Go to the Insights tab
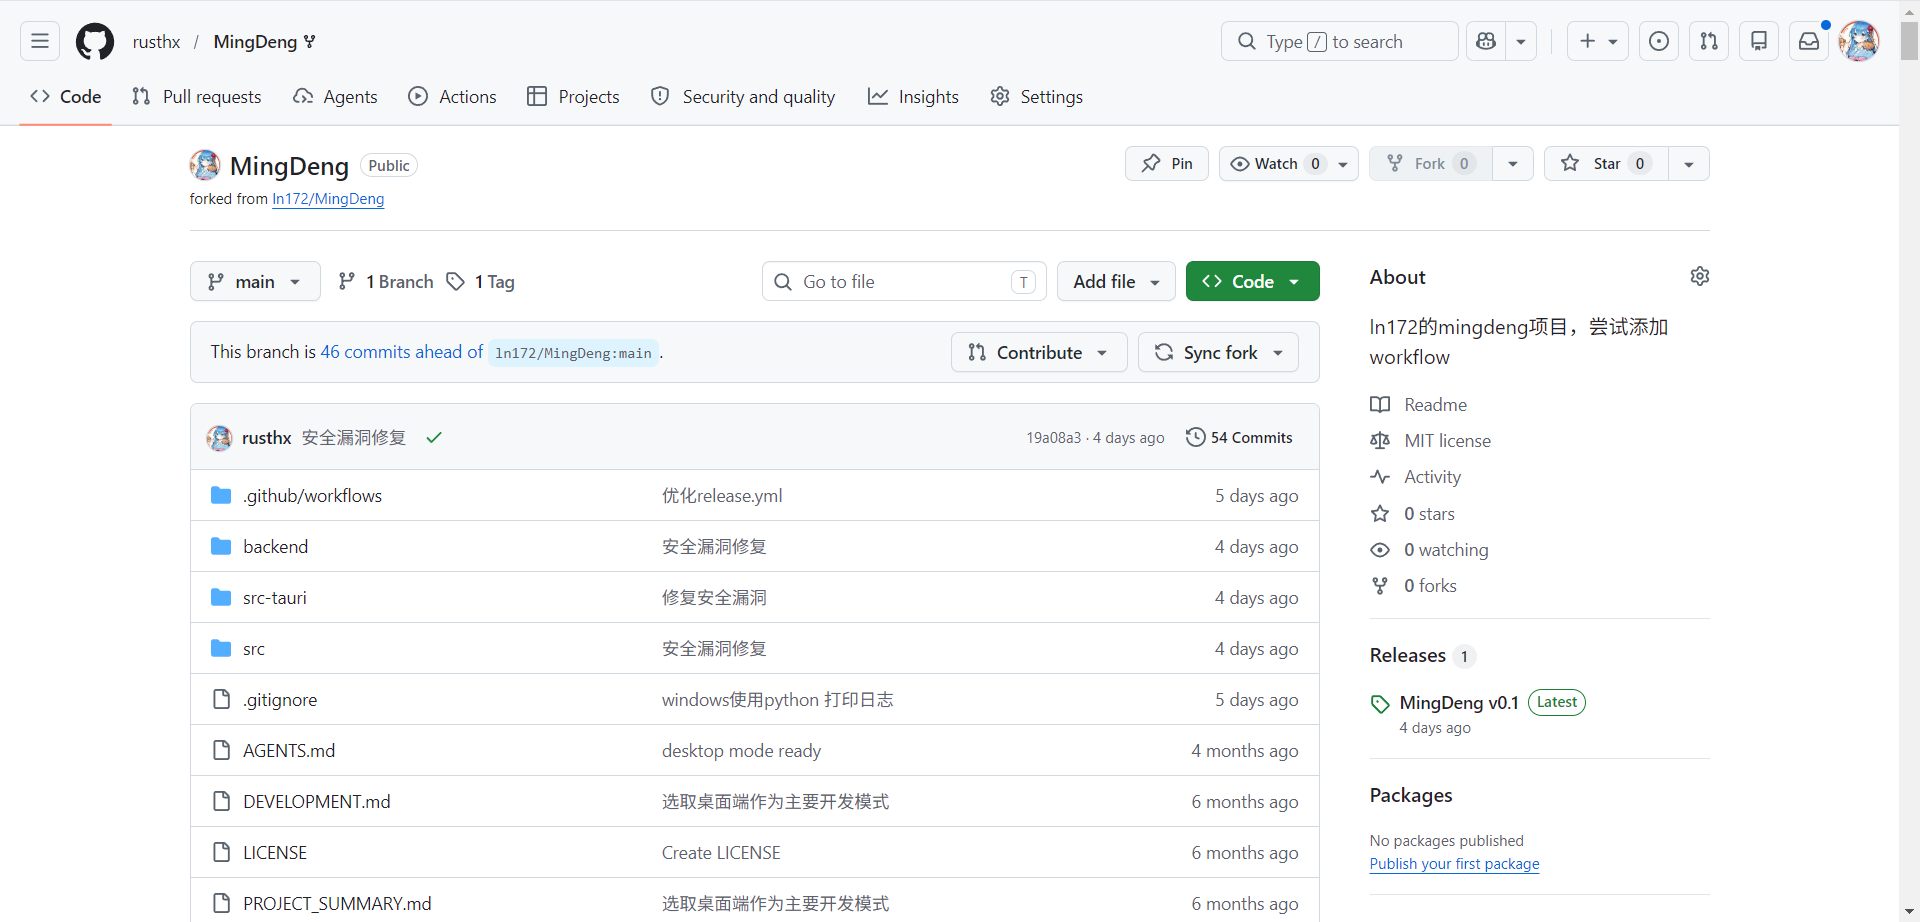Viewport: 1920px width, 922px height. click(913, 97)
